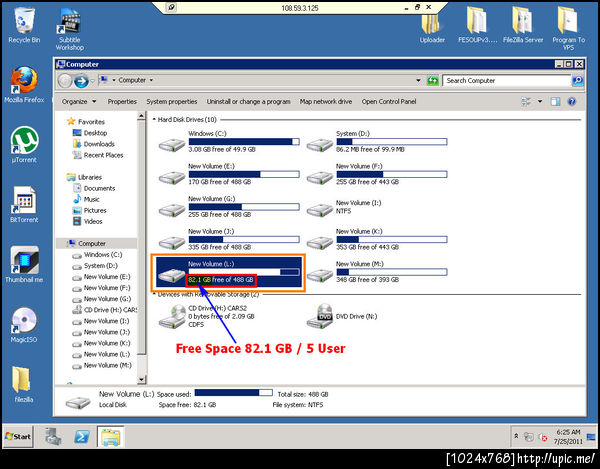
Task: Open the address bar history dropdown
Action: coord(418,80)
